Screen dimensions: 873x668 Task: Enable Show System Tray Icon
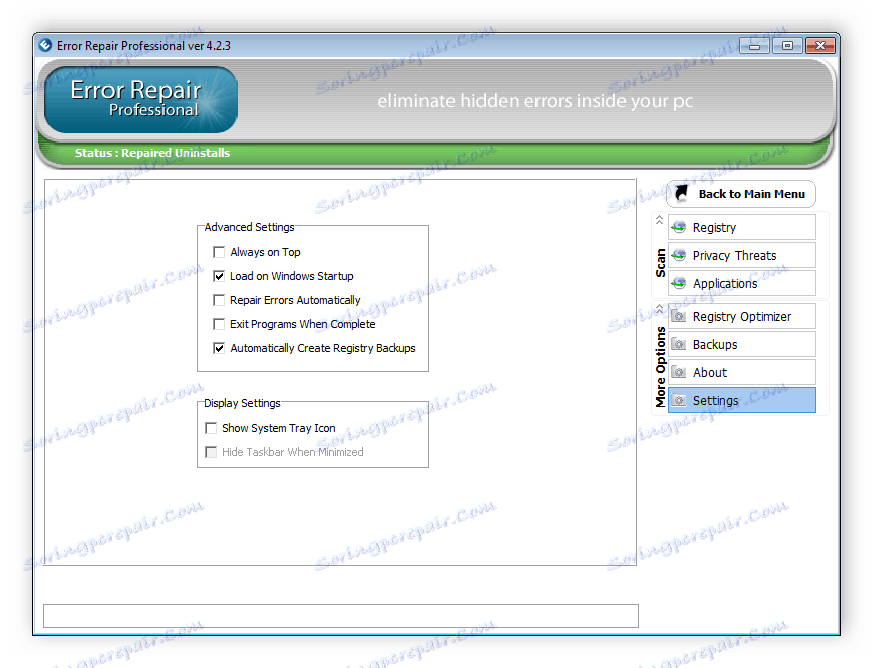pos(211,428)
